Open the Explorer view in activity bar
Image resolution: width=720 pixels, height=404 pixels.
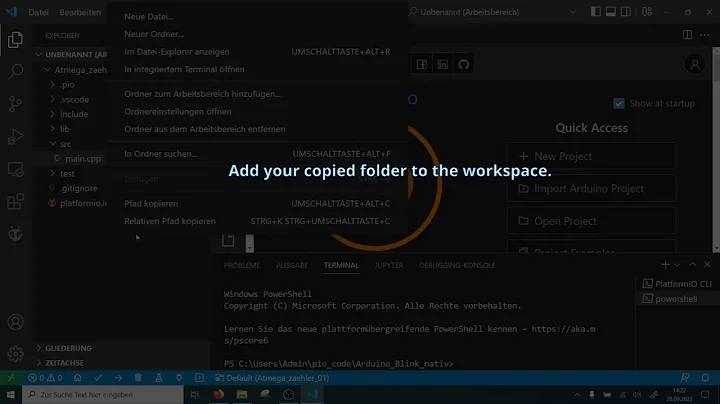15,40
